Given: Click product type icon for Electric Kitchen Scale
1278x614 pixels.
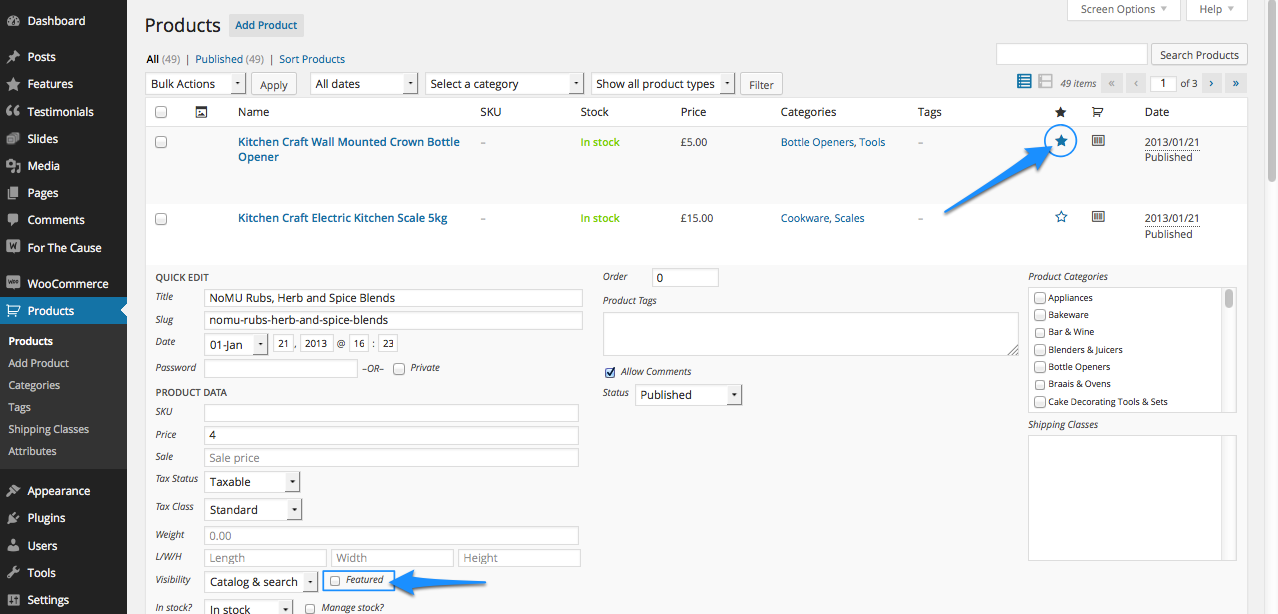Looking at the screenshot, I should [1098, 217].
